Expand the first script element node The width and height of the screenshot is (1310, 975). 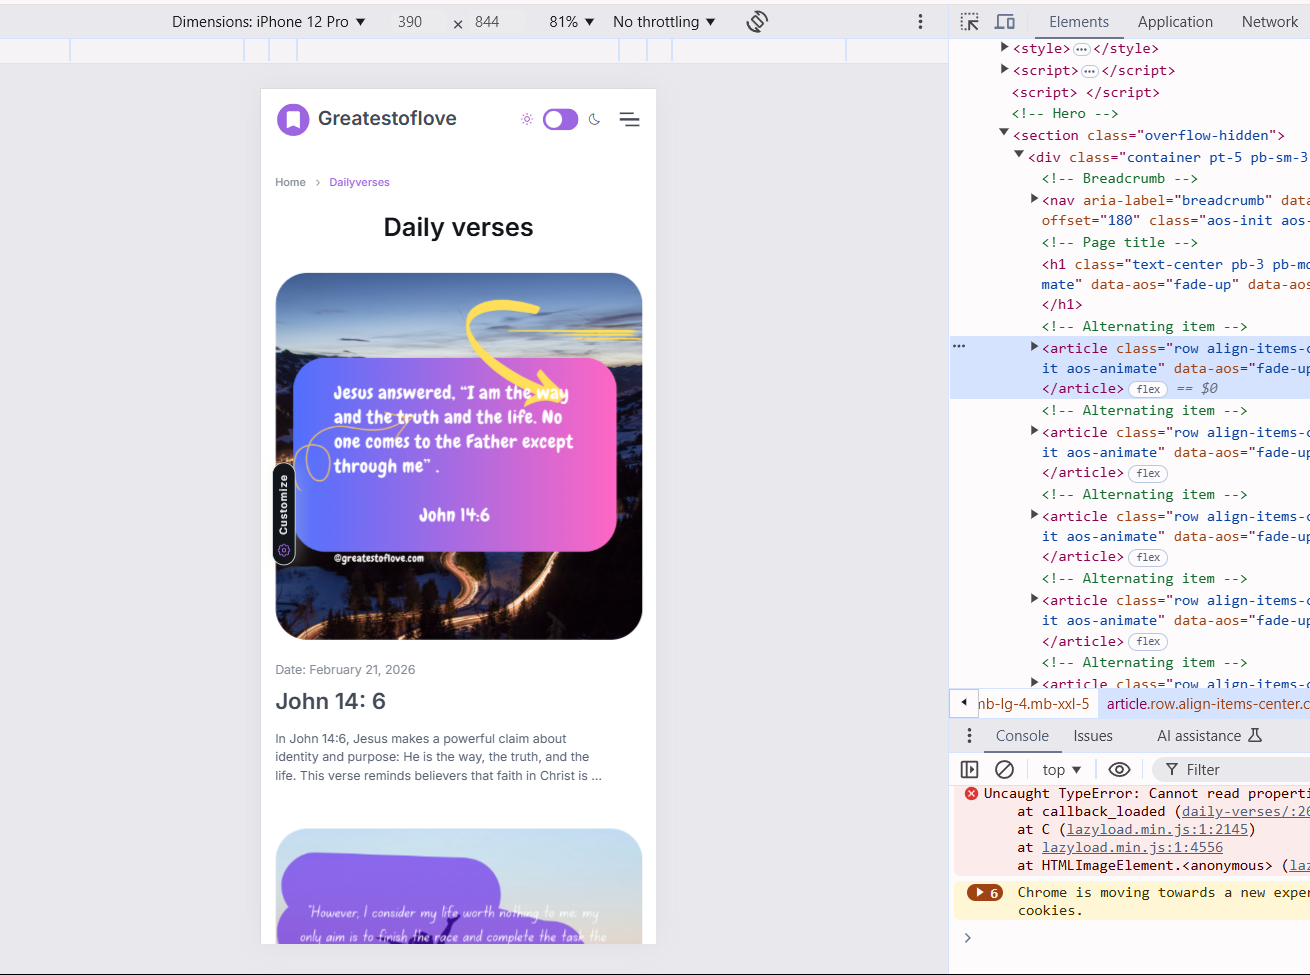[1004, 69]
